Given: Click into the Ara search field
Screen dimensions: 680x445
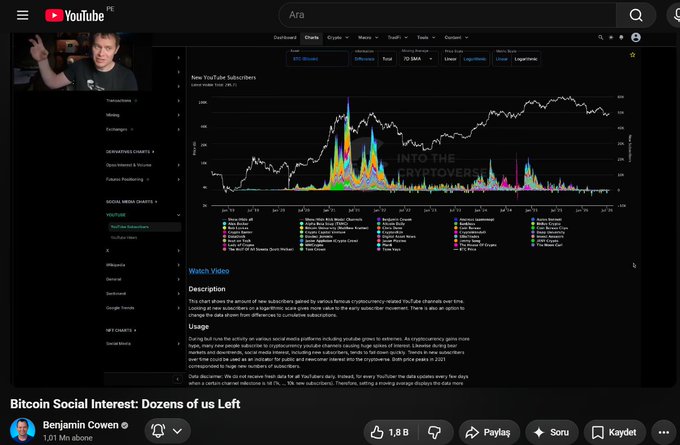Looking at the screenshot, I should tap(448, 15).
